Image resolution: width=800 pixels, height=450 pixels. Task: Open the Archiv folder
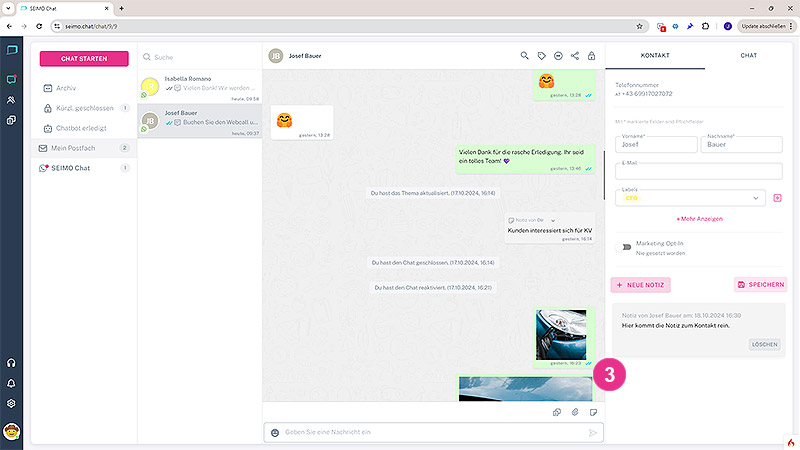(x=66, y=88)
